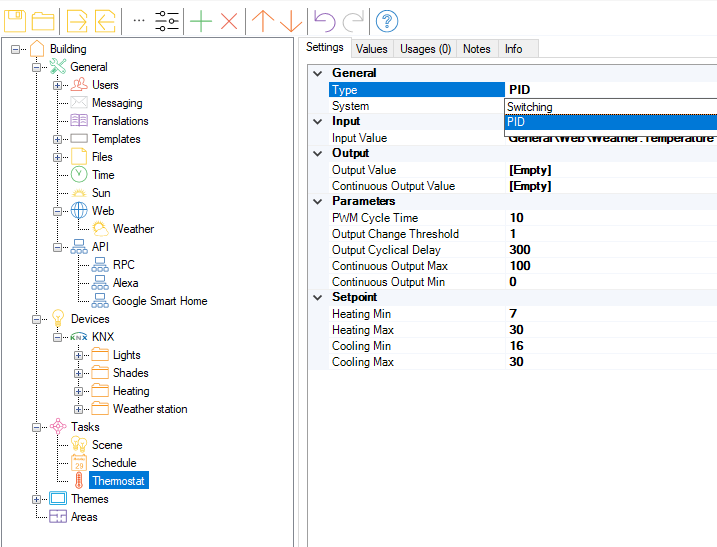The height and width of the screenshot is (547, 717).
Task: Select the Shades folder in KNX
Action: 130,373
